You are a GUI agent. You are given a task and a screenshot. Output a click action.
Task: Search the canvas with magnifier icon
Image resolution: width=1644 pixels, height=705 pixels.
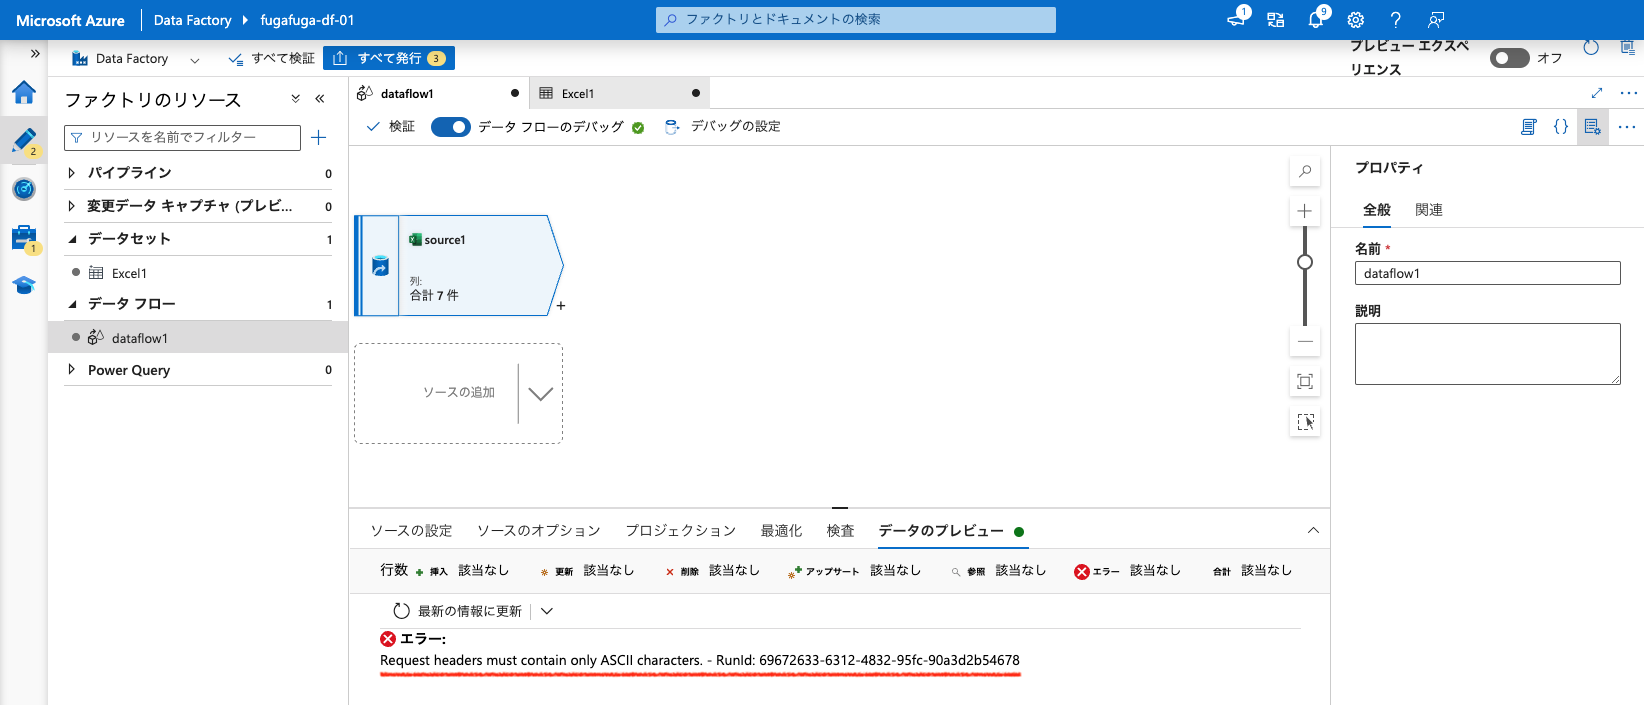pyautogui.click(x=1305, y=172)
